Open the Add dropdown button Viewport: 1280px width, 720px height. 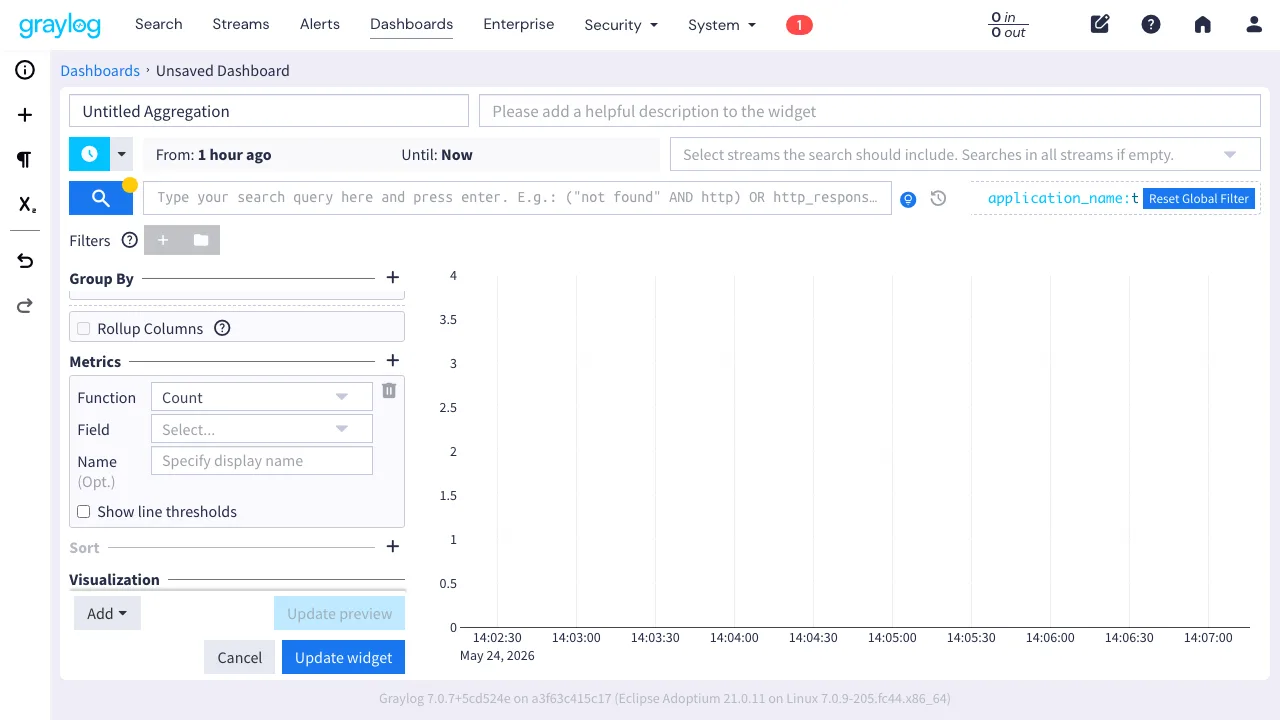click(x=107, y=613)
